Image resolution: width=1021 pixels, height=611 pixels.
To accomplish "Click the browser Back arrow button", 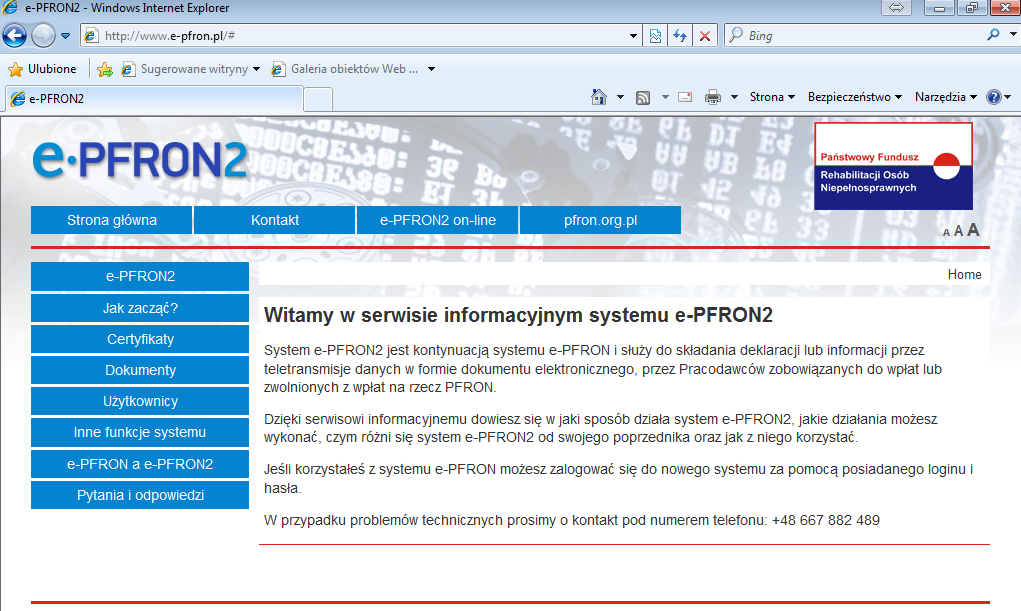I will pyautogui.click(x=14, y=35).
